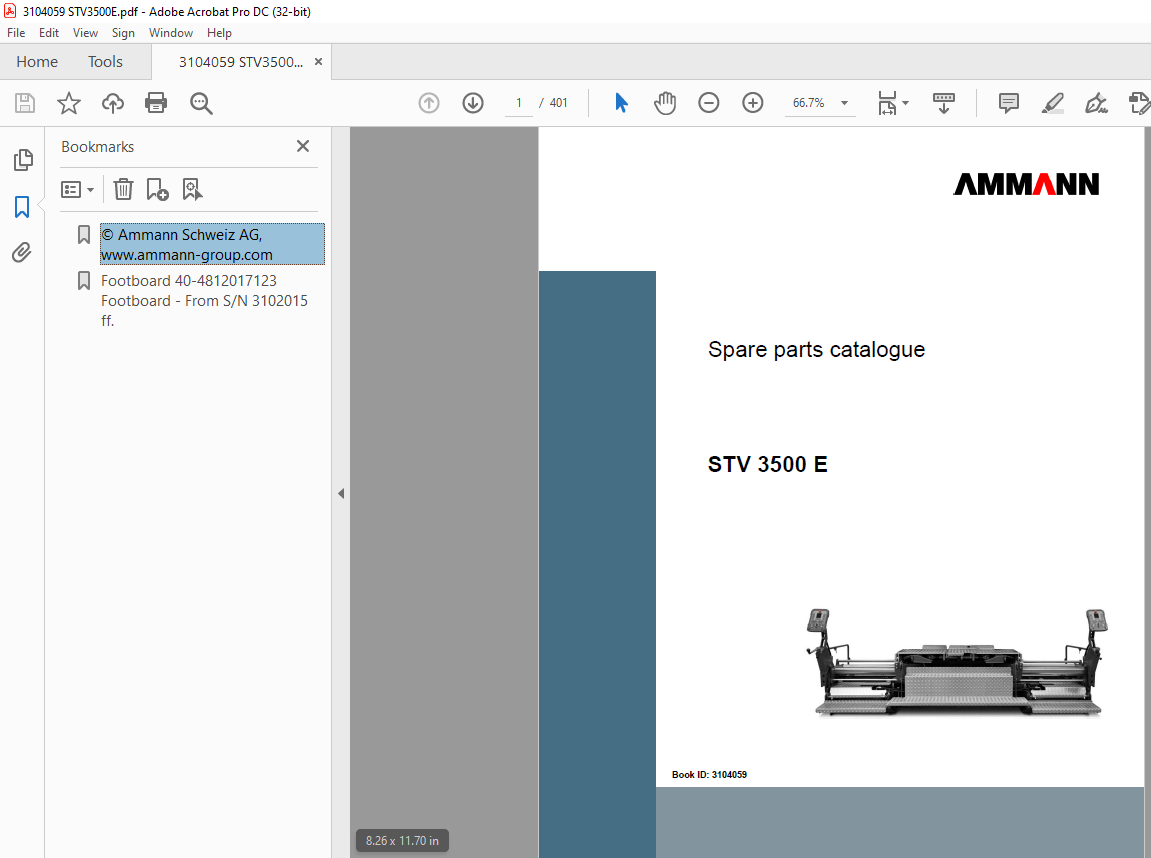Image resolution: width=1151 pixels, height=858 pixels.
Task: Delete selected bookmark trash icon
Action: (x=123, y=189)
